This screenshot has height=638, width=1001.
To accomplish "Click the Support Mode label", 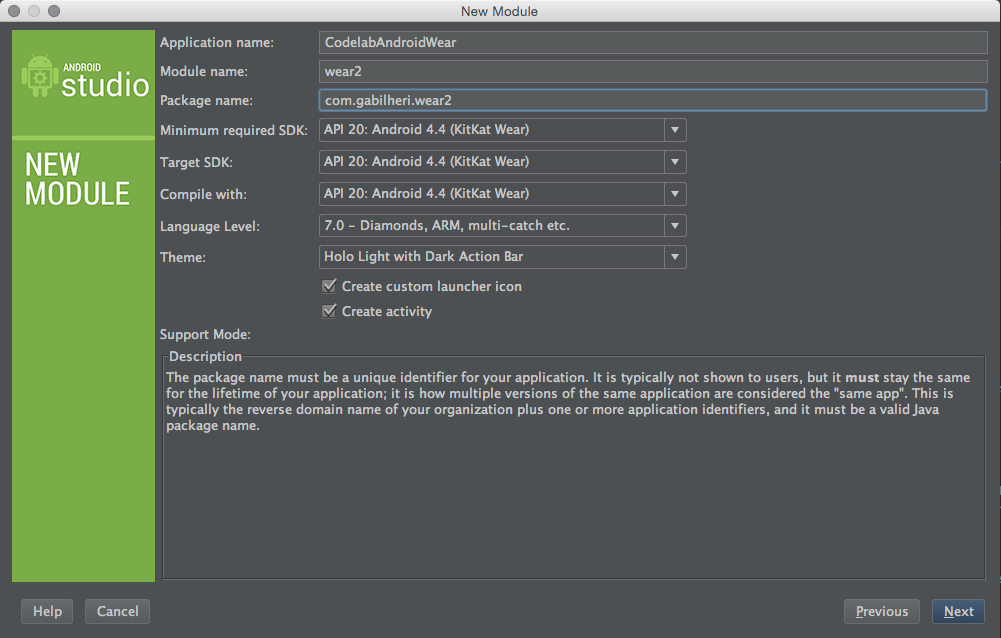I will (205, 334).
